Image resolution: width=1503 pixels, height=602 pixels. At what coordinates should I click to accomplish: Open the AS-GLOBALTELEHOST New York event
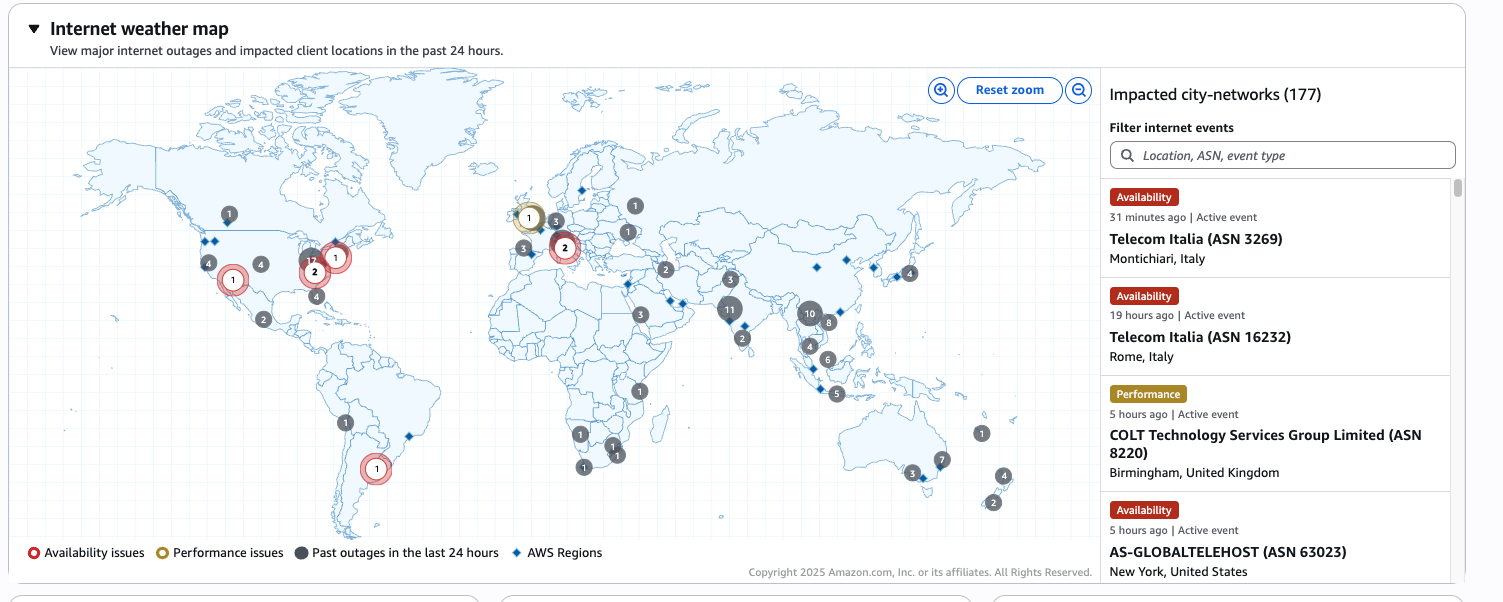[x=1227, y=552]
